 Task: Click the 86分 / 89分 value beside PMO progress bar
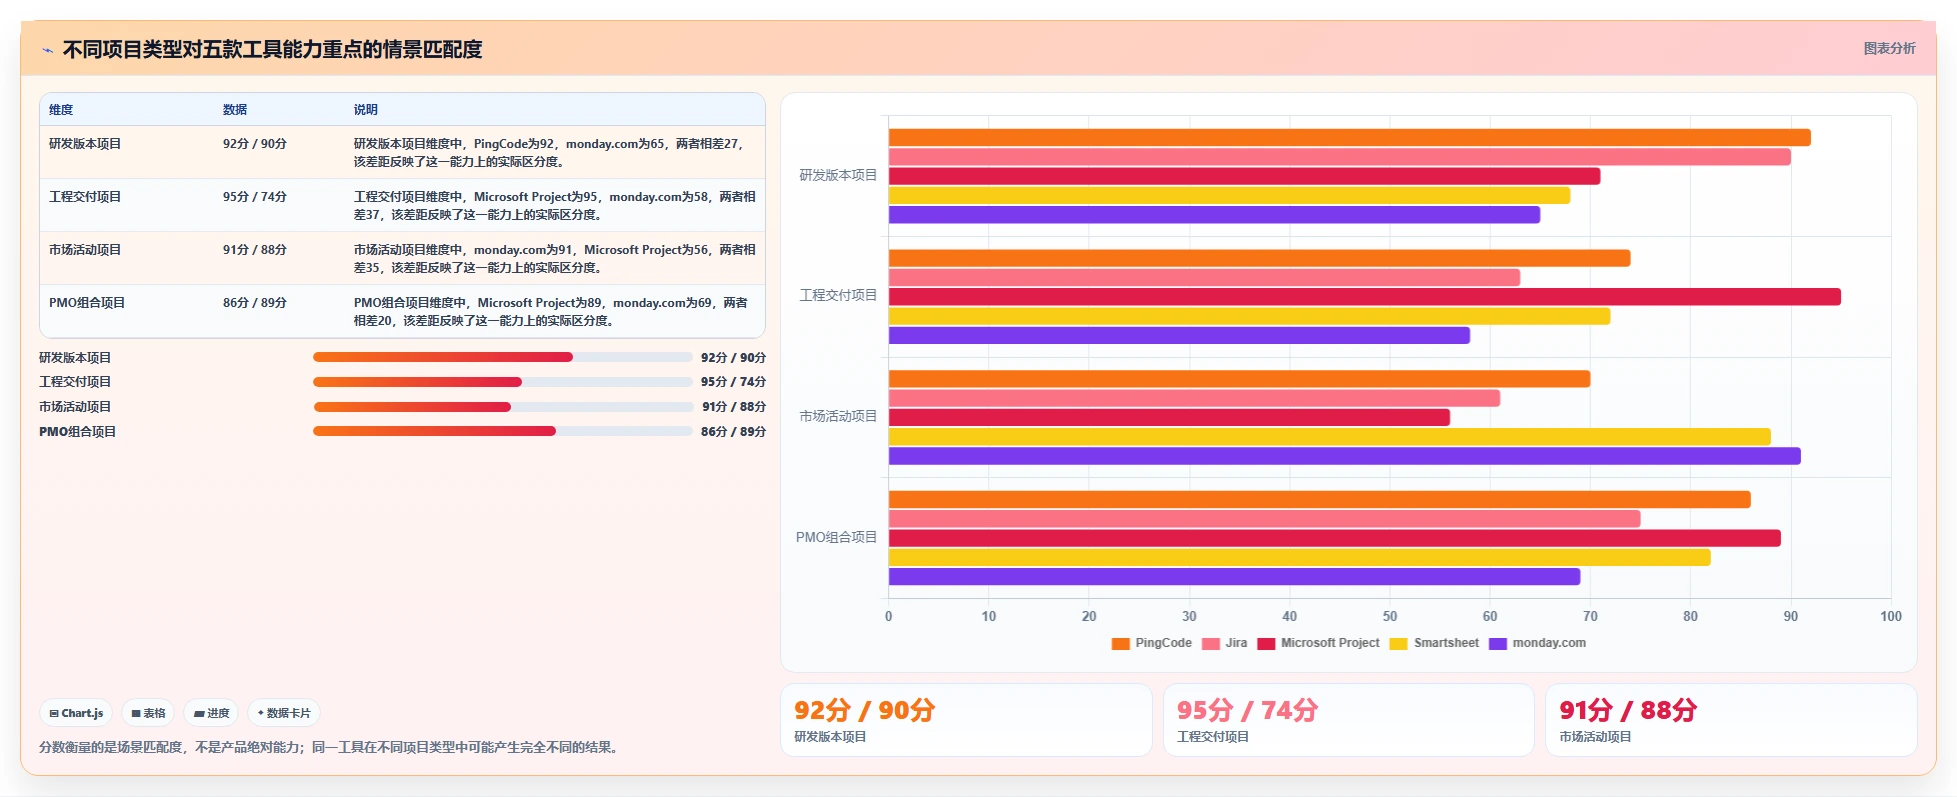[733, 431]
